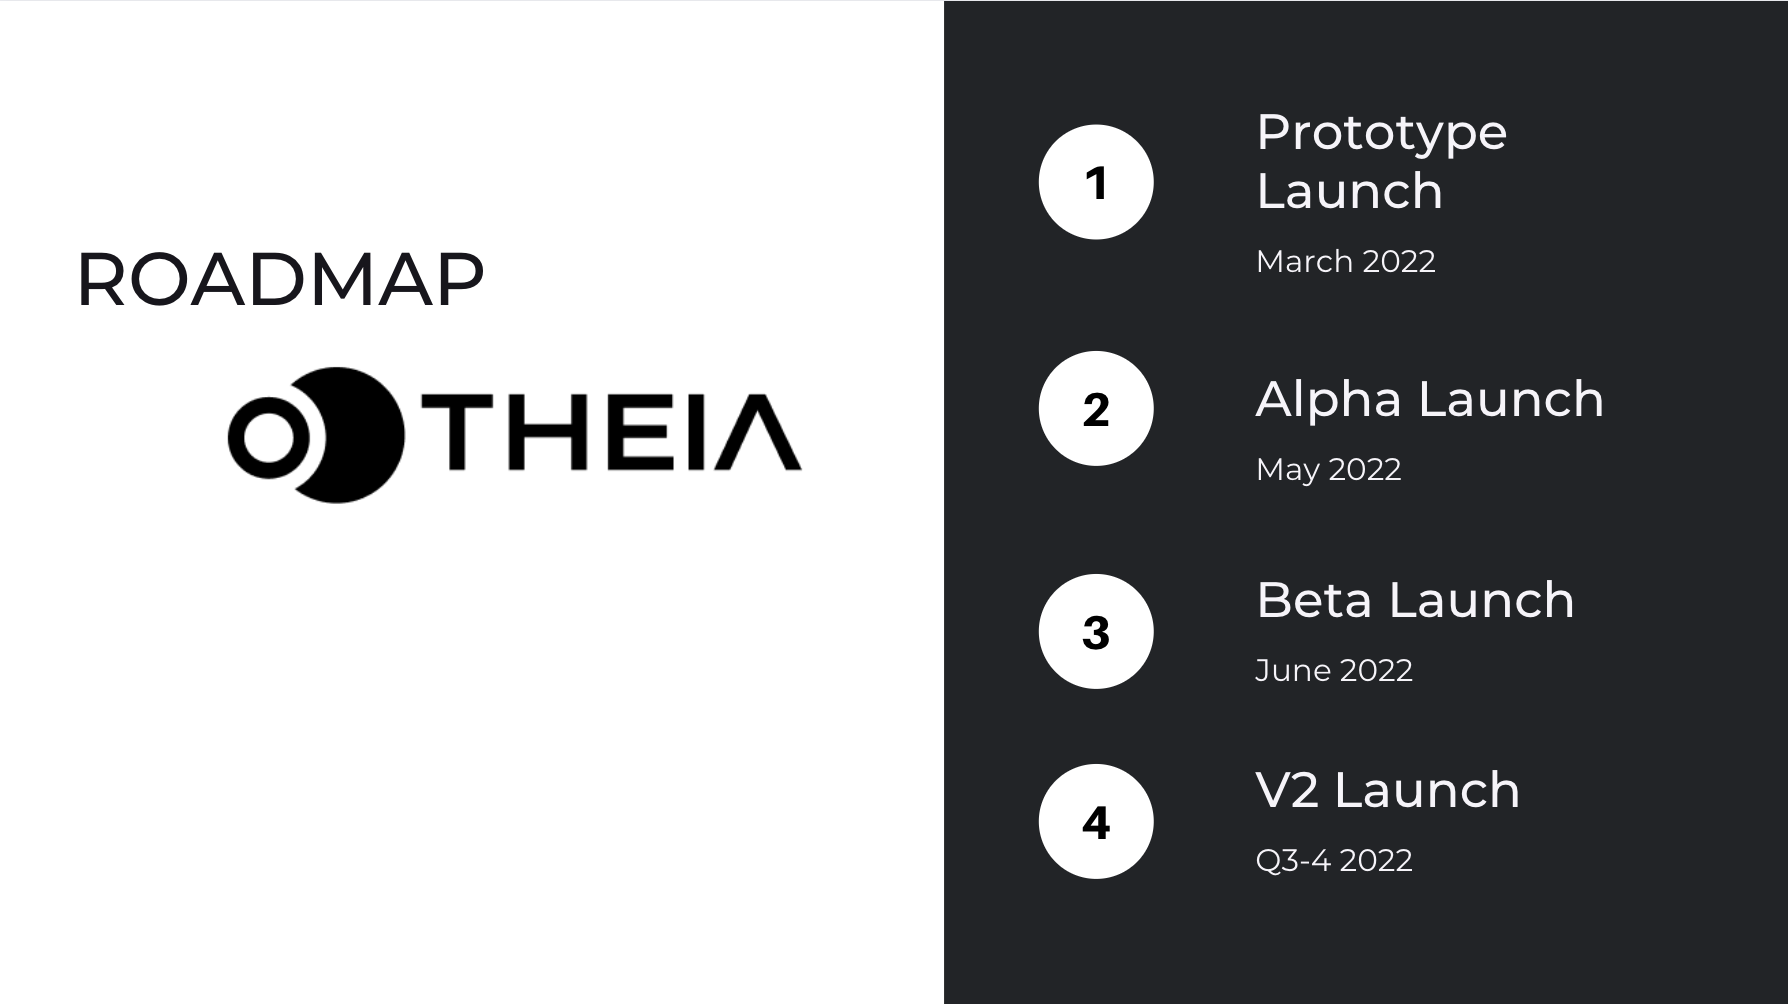Select the ROADMAP title
Viewport: 1788px width, 1004px height.
pos(280,279)
